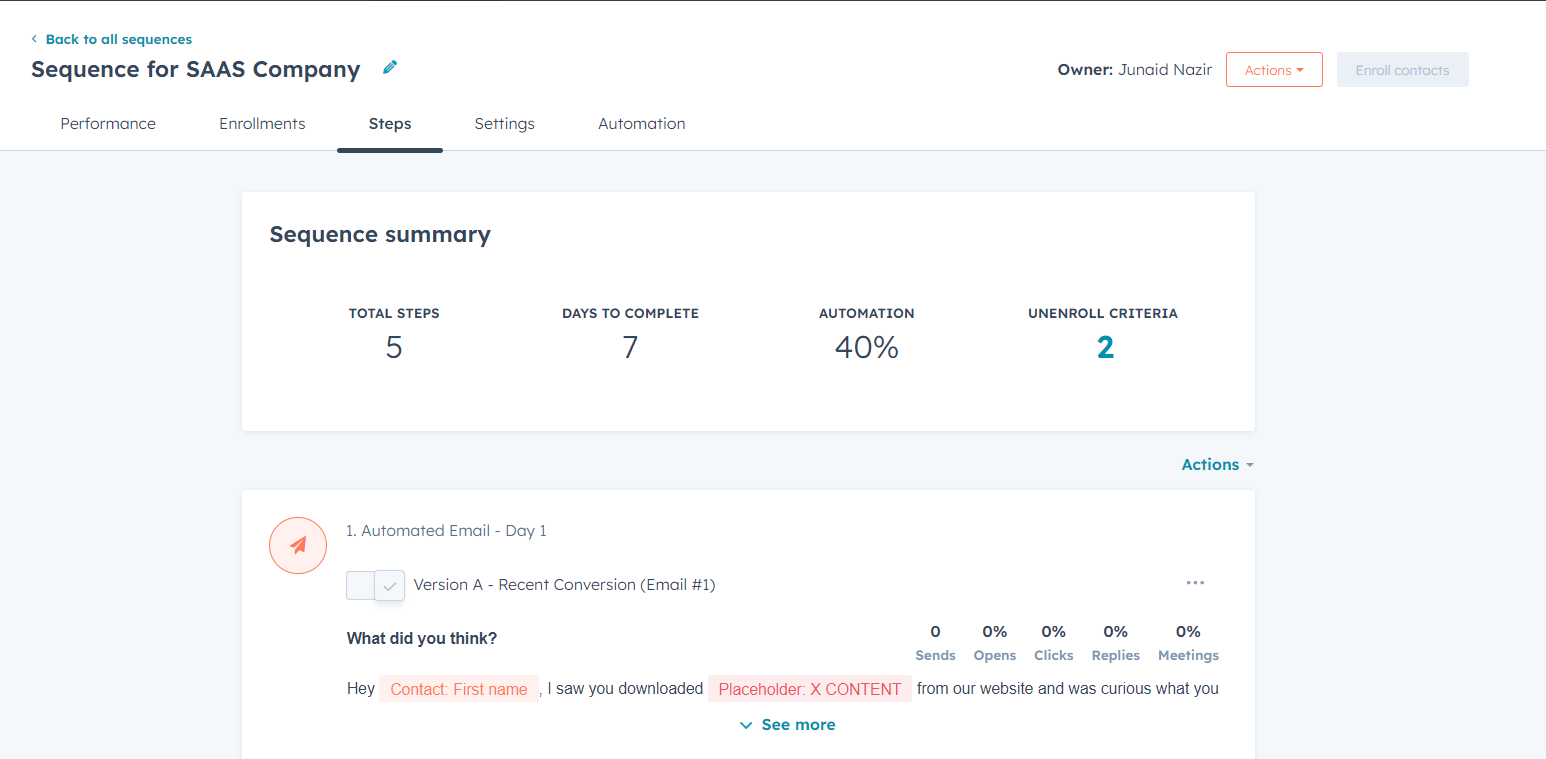
Task: Click the paper airplane icon for step 1
Action: pos(297,545)
